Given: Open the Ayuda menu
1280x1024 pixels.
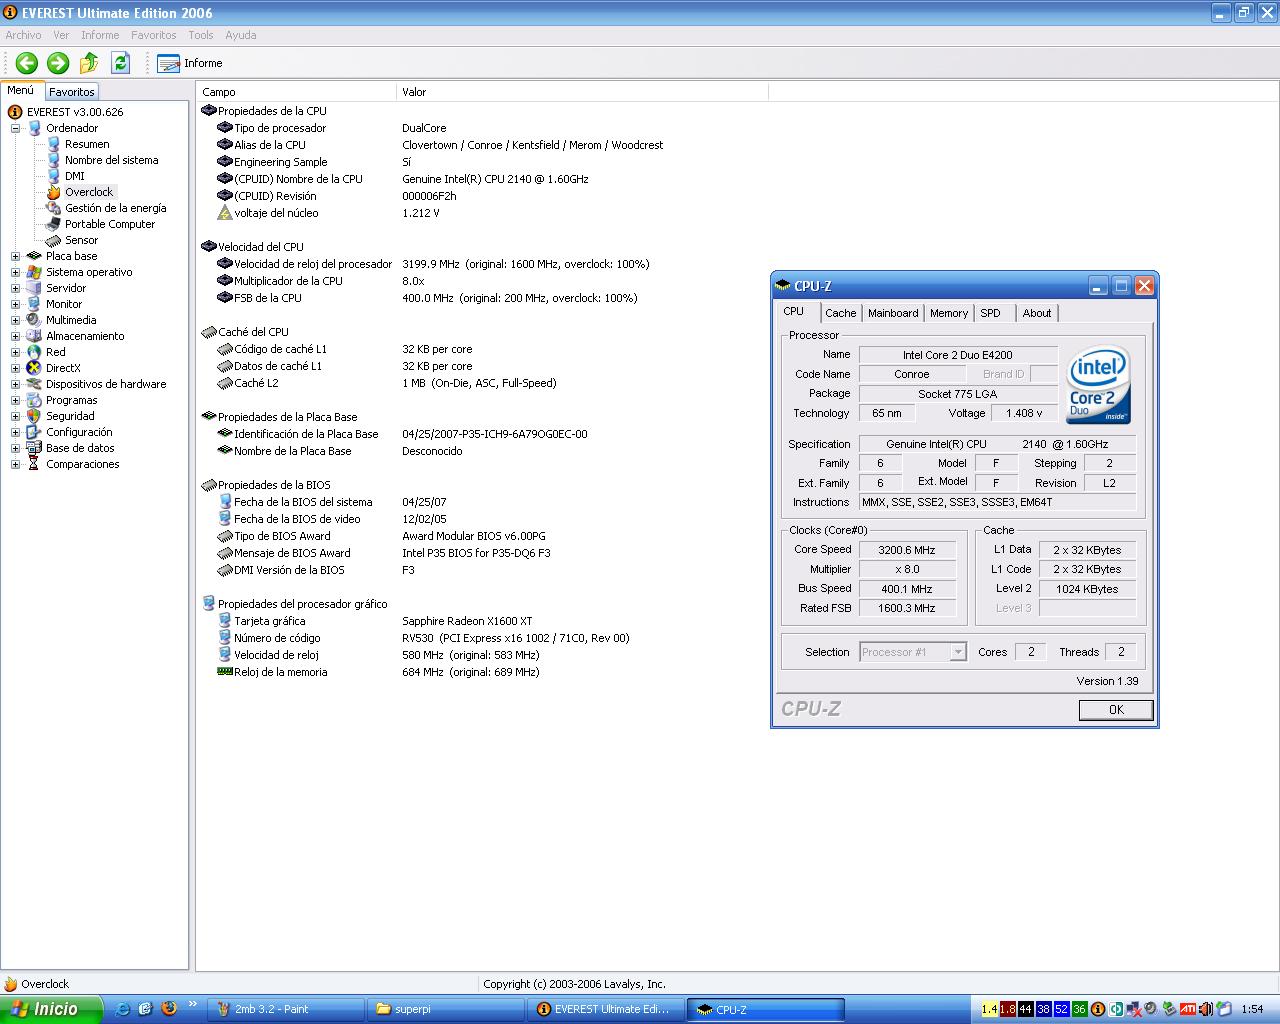Looking at the screenshot, I should point(240,35).
